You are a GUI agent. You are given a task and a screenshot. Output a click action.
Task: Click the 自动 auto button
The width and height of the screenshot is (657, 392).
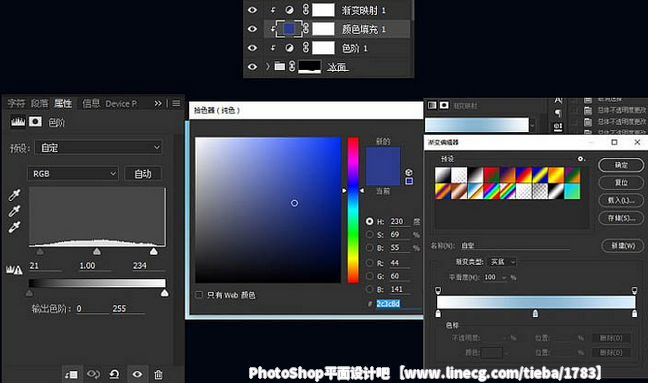tap(143, 173)
